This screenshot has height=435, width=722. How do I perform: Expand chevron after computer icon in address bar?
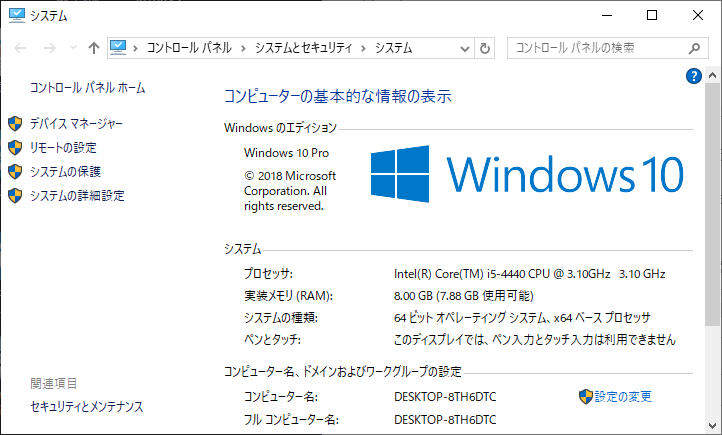coord(135,48)
